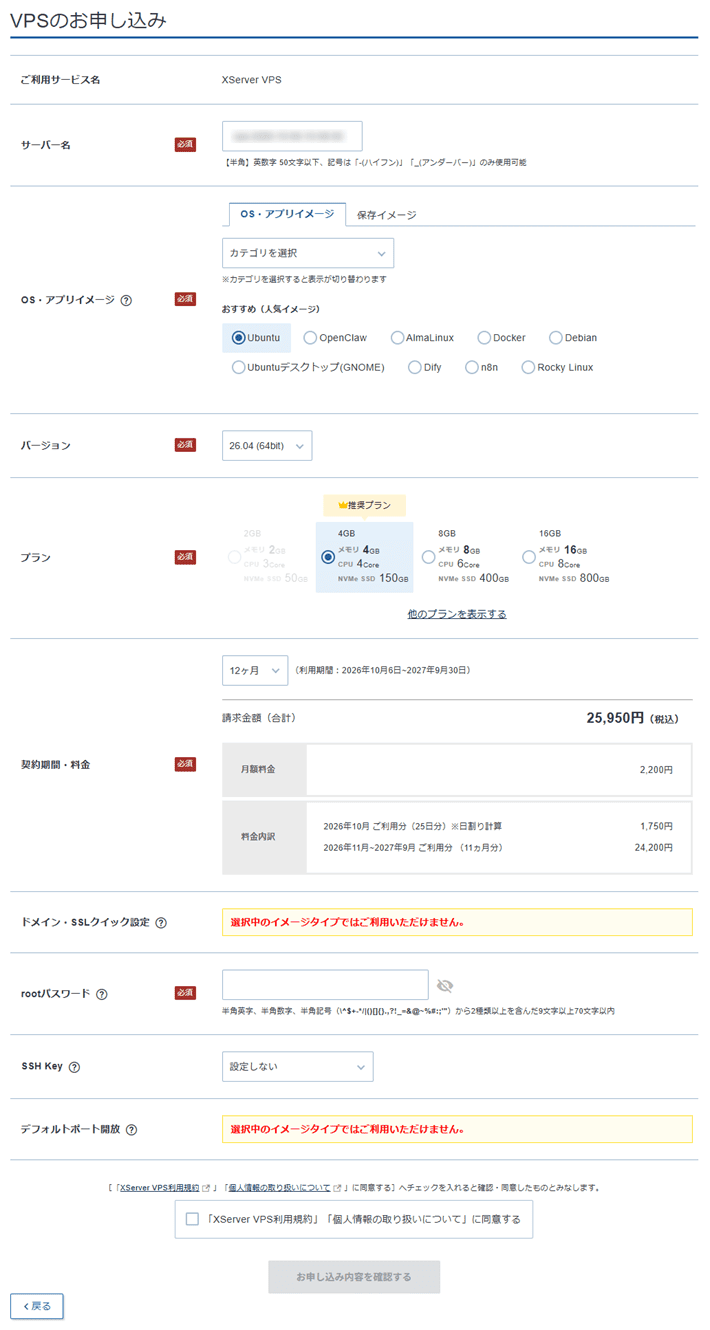This screenshot has height=1330, width=710.
Task: Click the サーバー名 input field
Action: (292, 136)
